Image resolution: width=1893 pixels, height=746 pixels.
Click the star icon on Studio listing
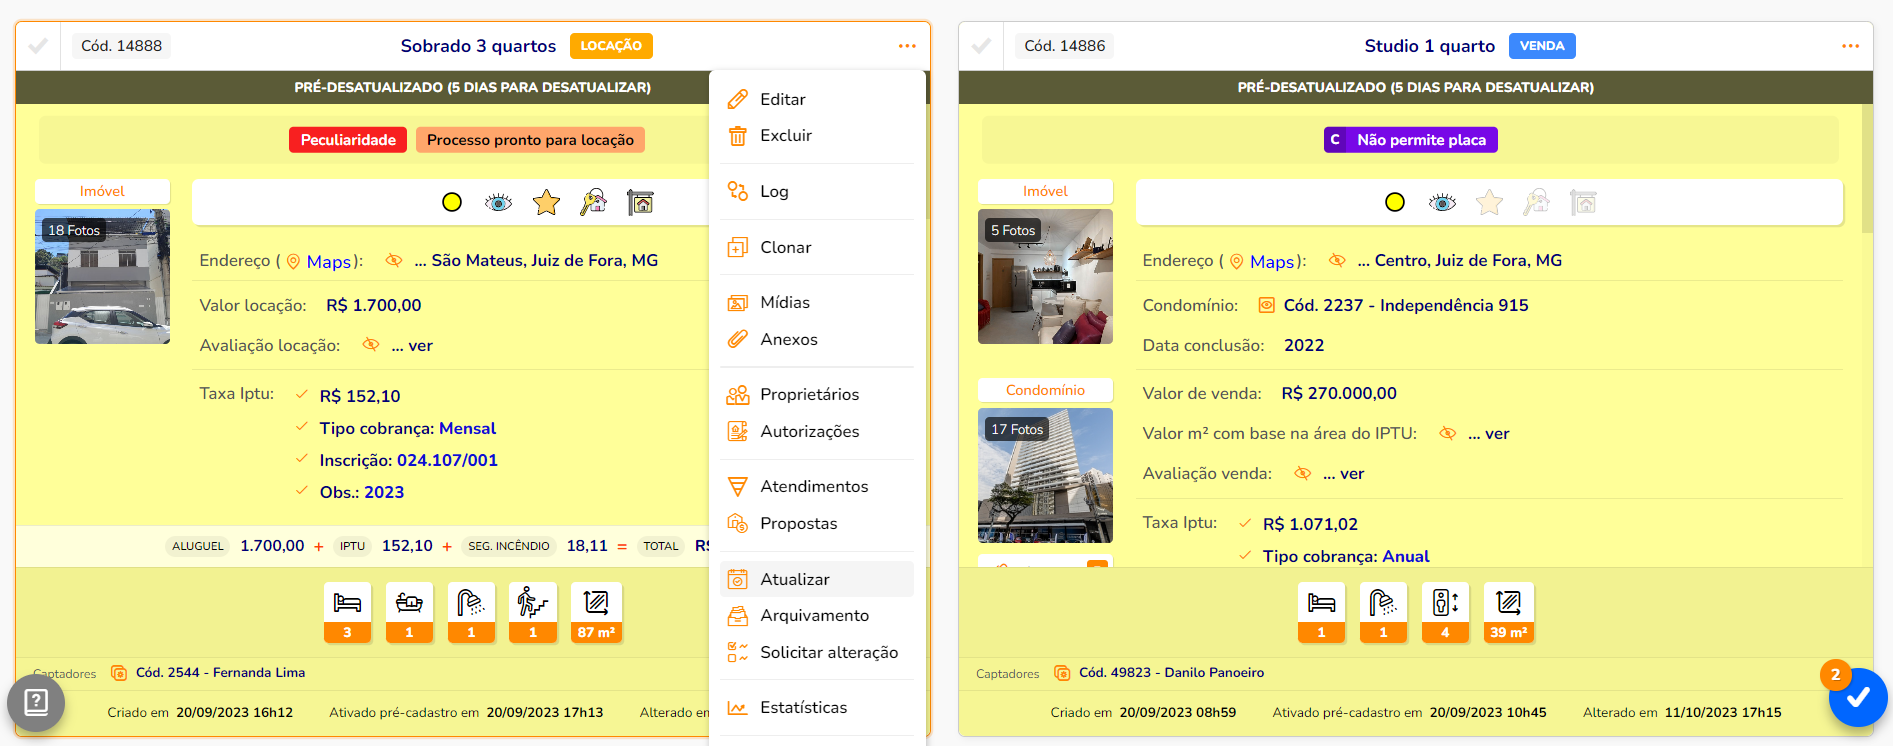(1489, 203)
